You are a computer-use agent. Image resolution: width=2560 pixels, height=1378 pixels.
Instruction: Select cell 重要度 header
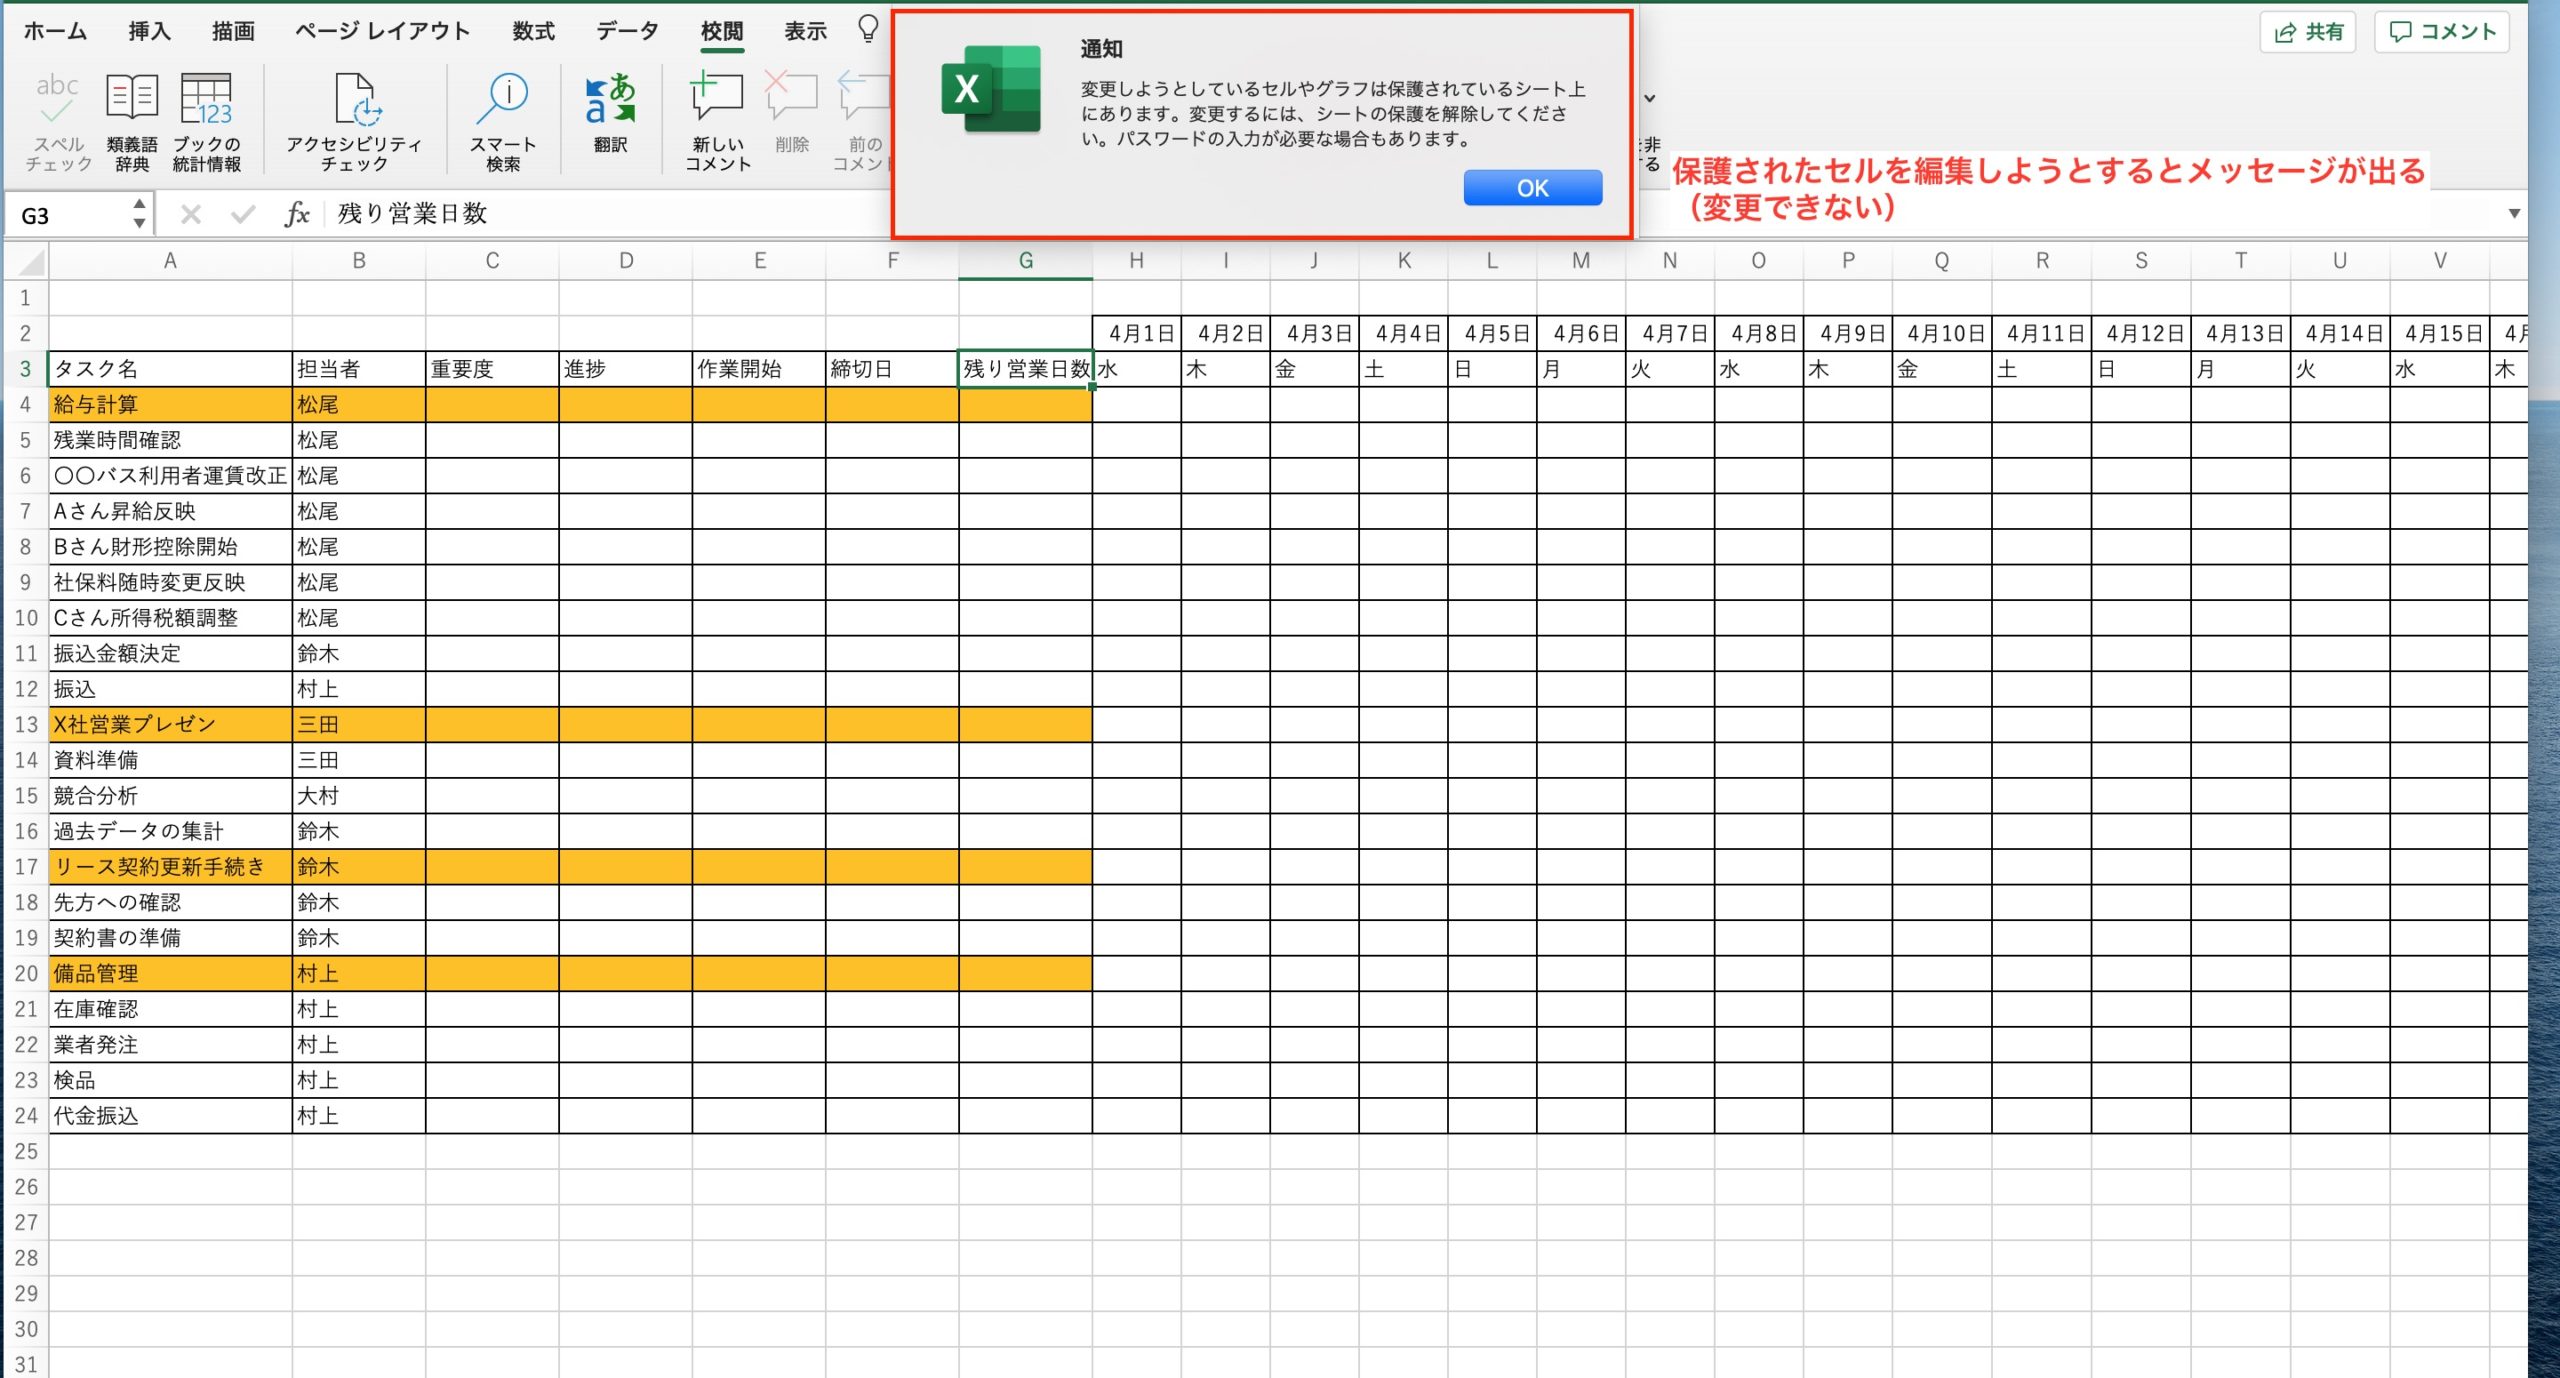click(x=492, y=369)
